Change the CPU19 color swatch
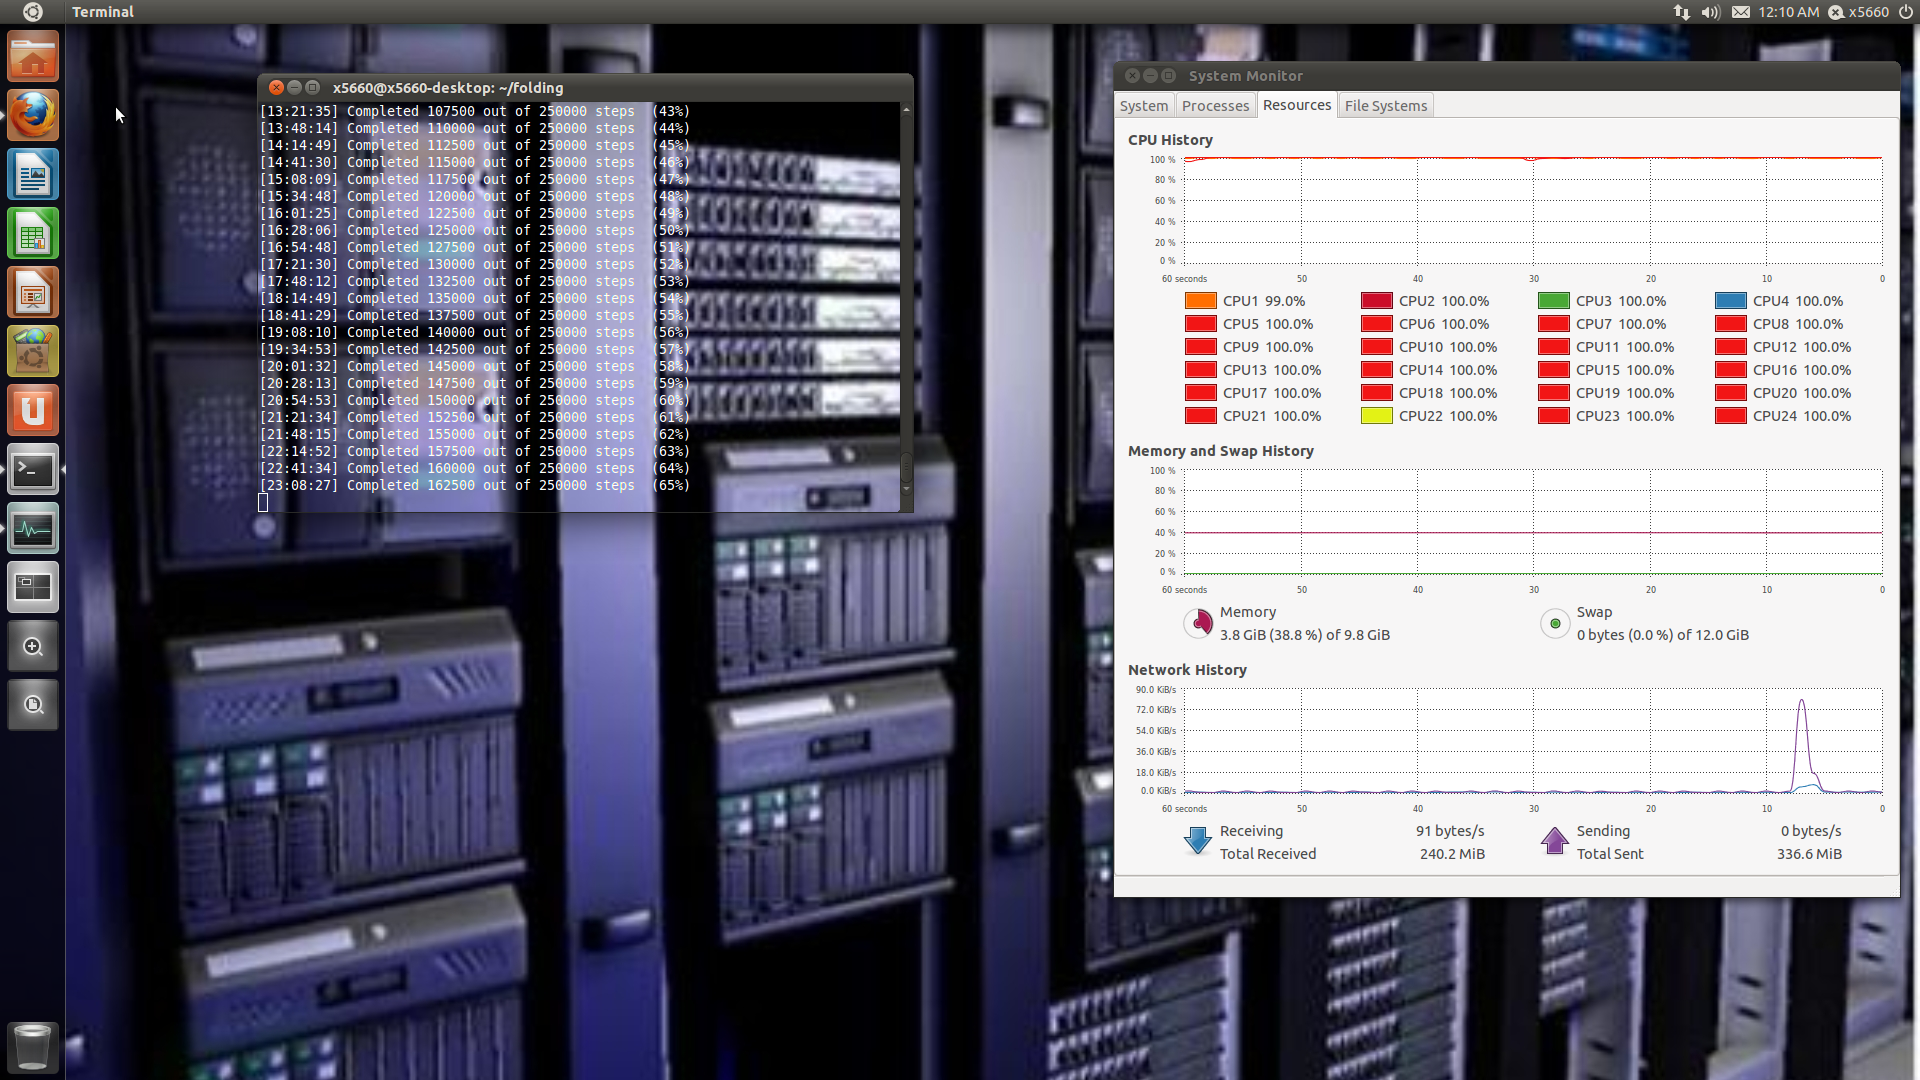This screenshot has height=1080, width=1920. click(1554, 393)
